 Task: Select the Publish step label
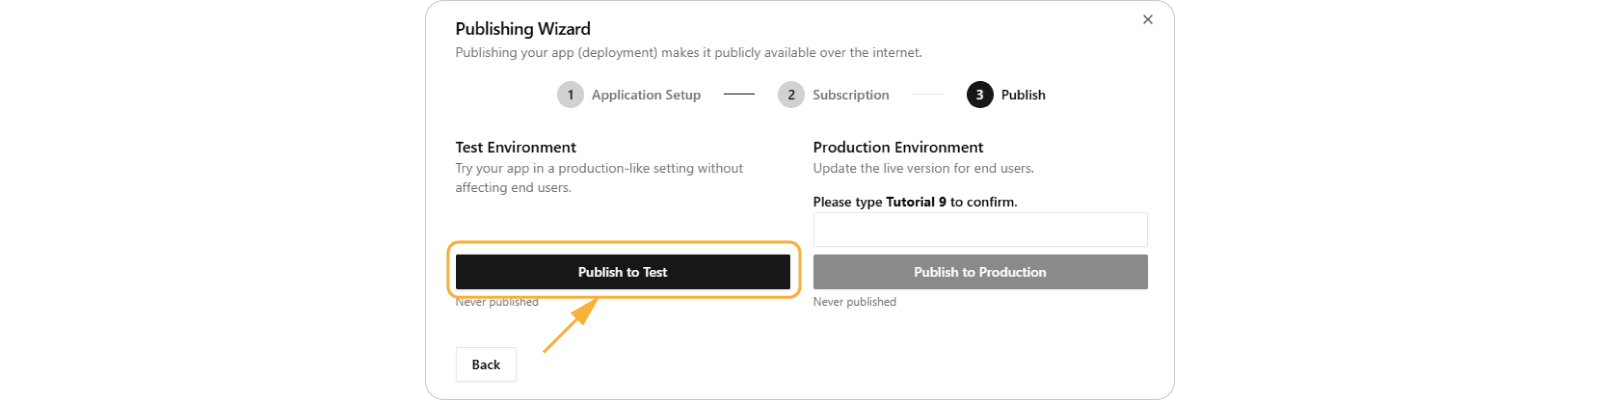pyautogui.click(x=1023, y=95)
